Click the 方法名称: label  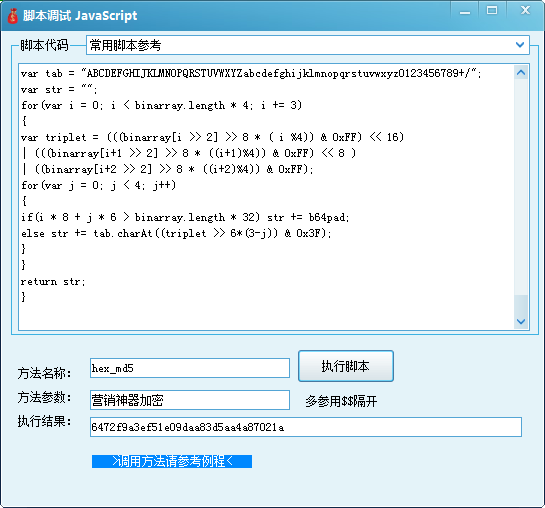[x=44, y=373]
